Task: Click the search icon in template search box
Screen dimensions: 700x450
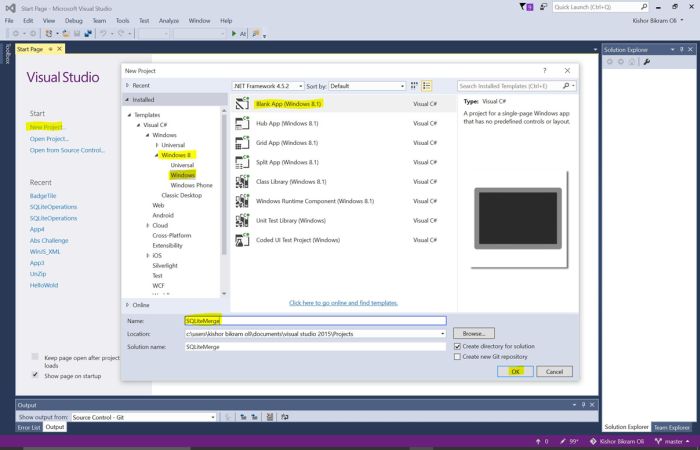Action: tap(566, 86)
